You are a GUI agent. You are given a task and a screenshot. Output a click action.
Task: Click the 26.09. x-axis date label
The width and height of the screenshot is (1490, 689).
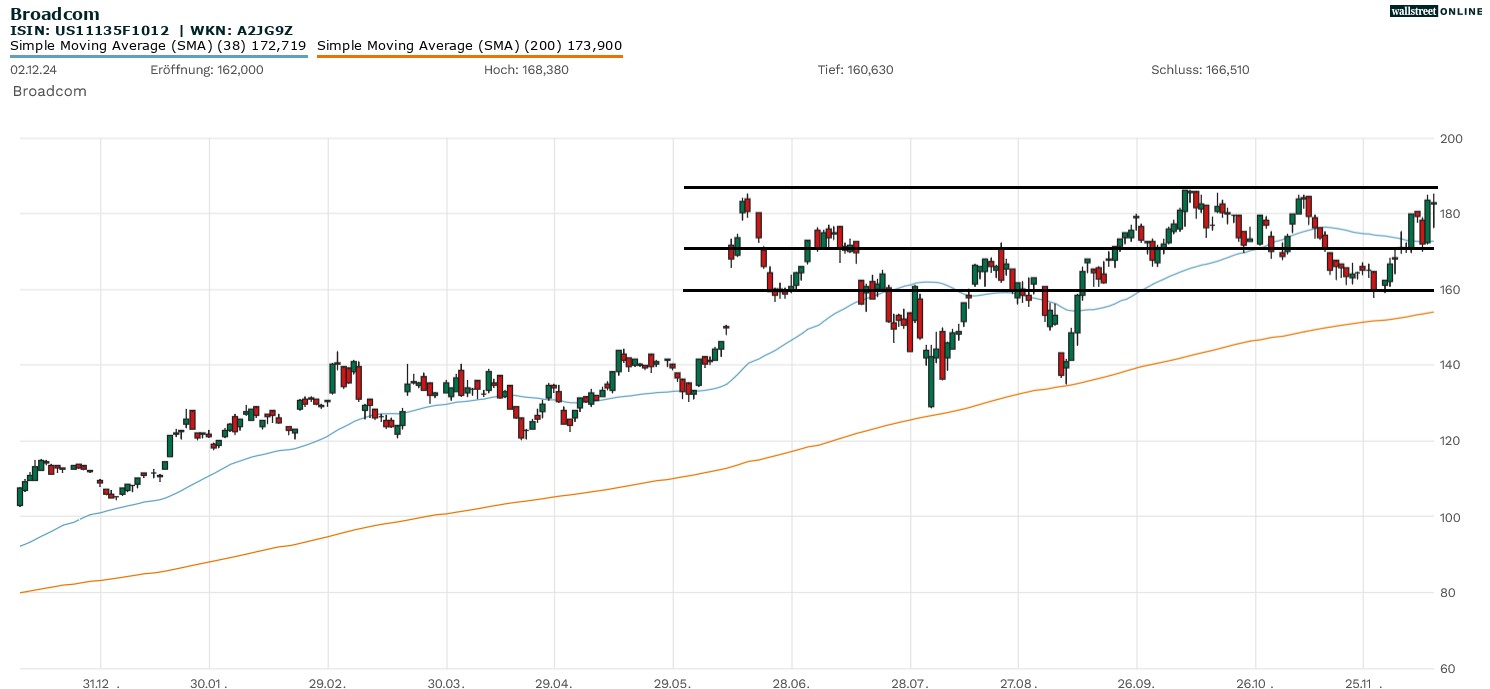1136,683
